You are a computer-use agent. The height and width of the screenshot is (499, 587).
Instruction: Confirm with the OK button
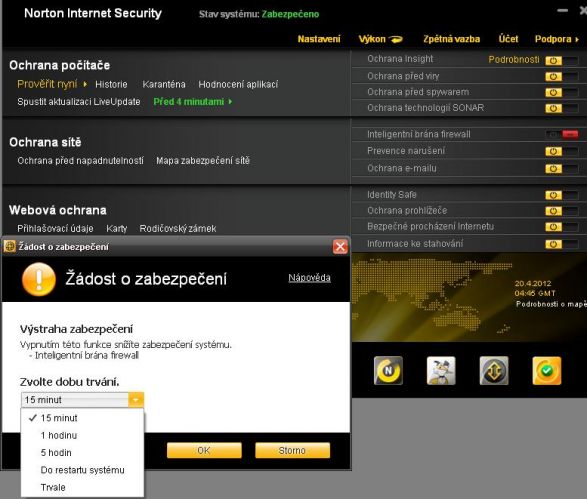204,450
